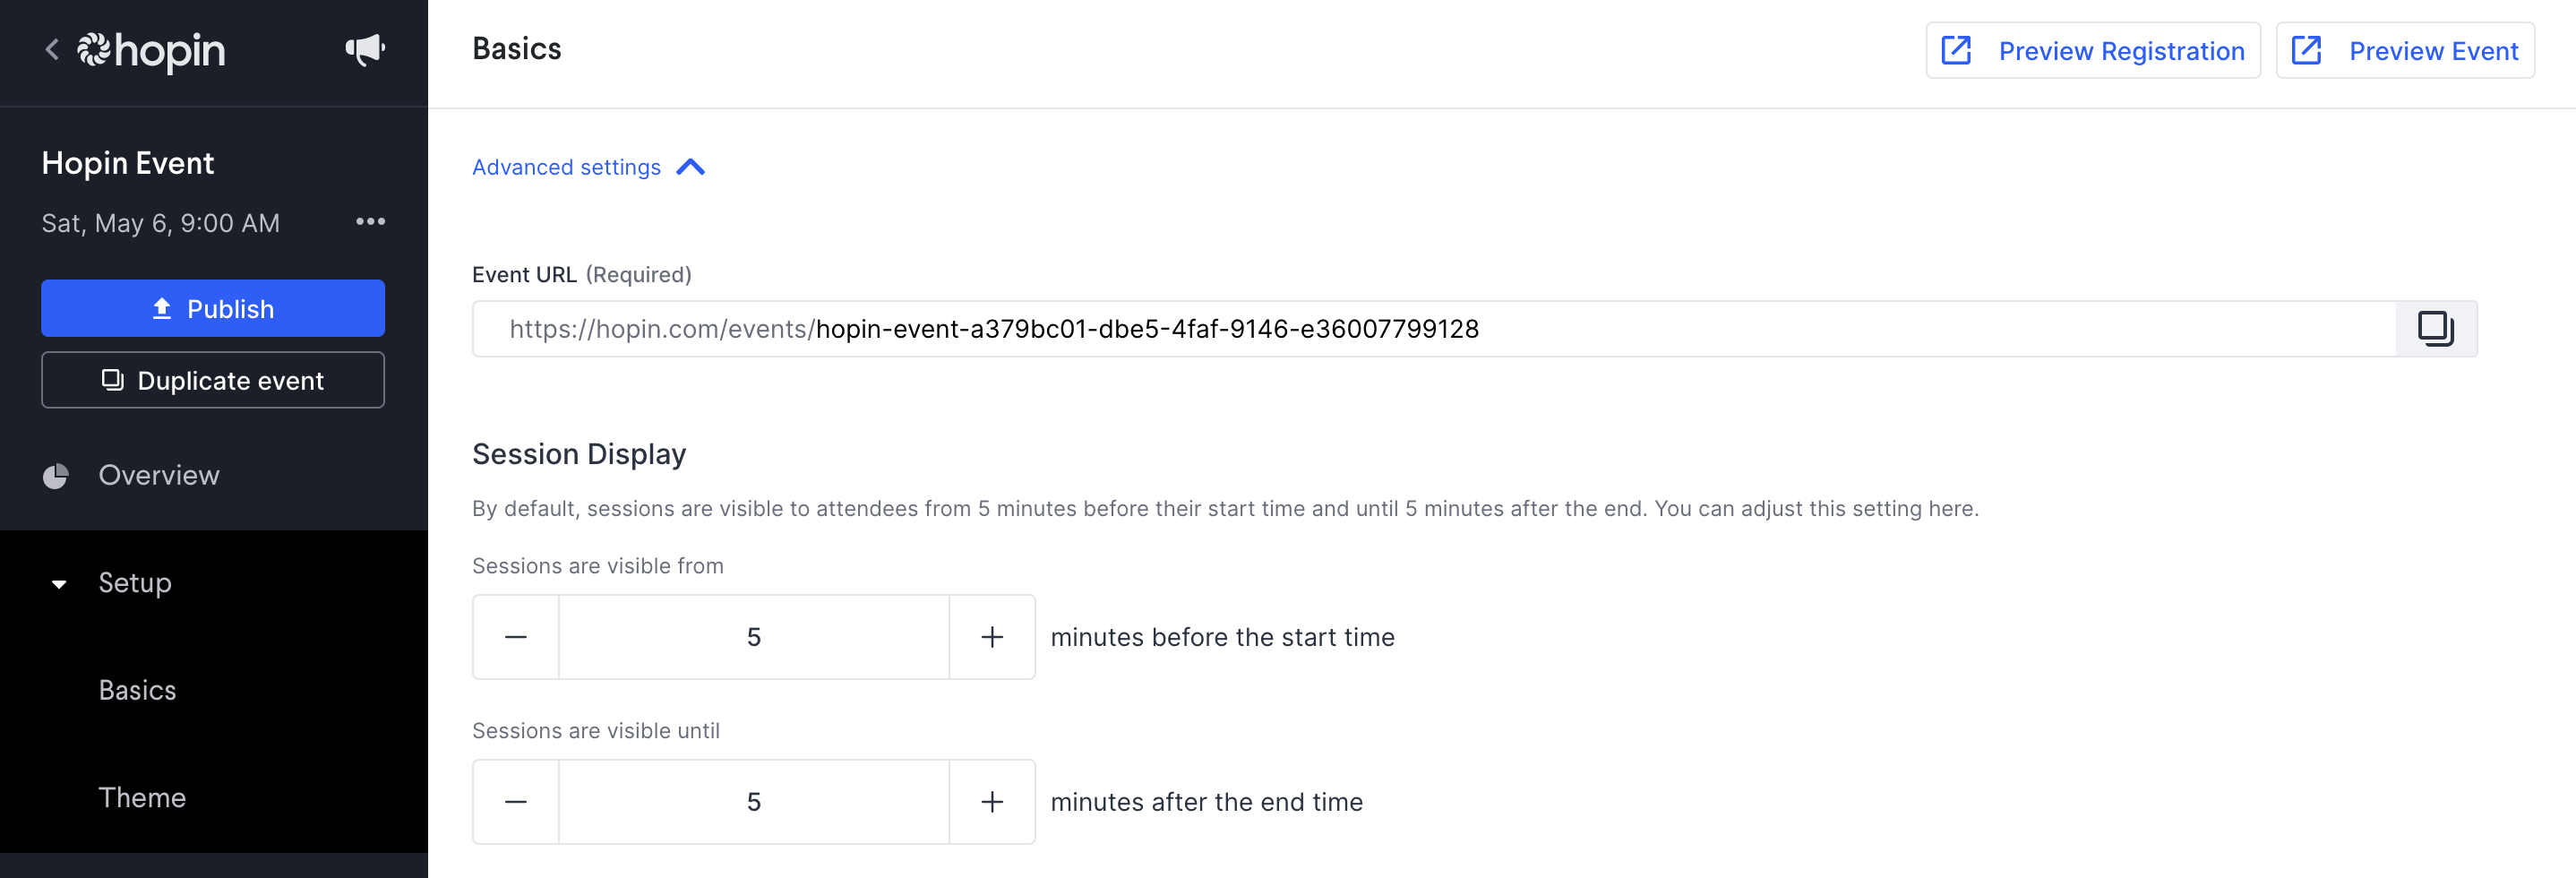Open the Theme sidebar item
The width and height of the screenshot is (2576, 878).
(142, 797)
